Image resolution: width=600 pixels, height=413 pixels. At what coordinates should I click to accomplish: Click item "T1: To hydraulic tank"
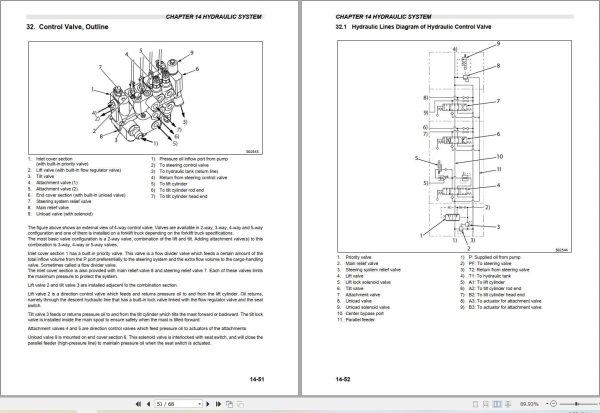pos(490,276)
